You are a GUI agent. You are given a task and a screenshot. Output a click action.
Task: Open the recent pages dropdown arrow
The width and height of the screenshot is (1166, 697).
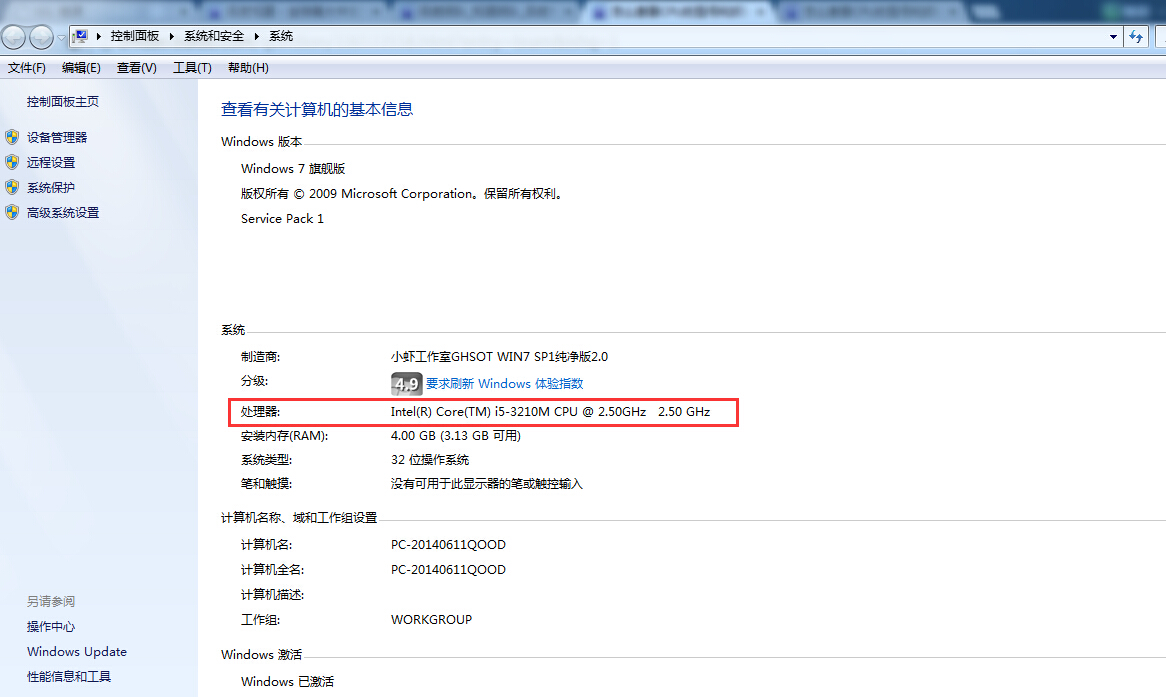pos(62,37)
